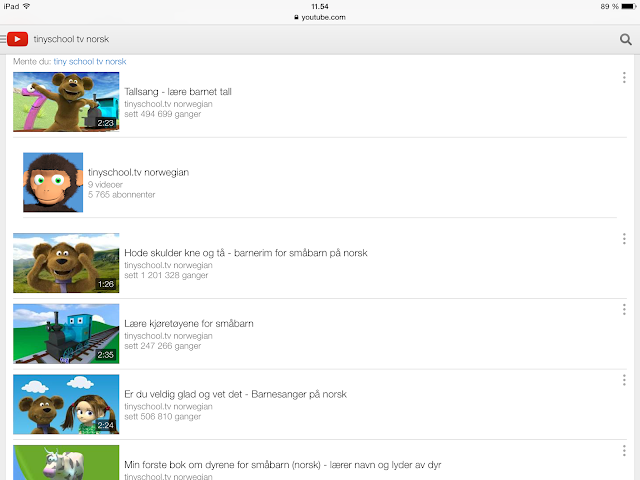640x480 pixels.
Task: Open options menu for Hode skulder video
Action: 624,239
